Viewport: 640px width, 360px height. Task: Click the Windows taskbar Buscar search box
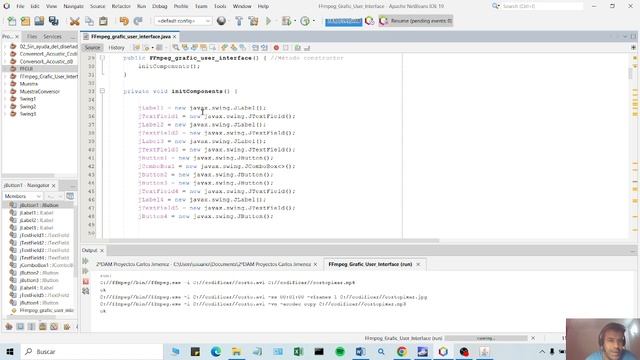pyautogui.click(x=92, y=351)
